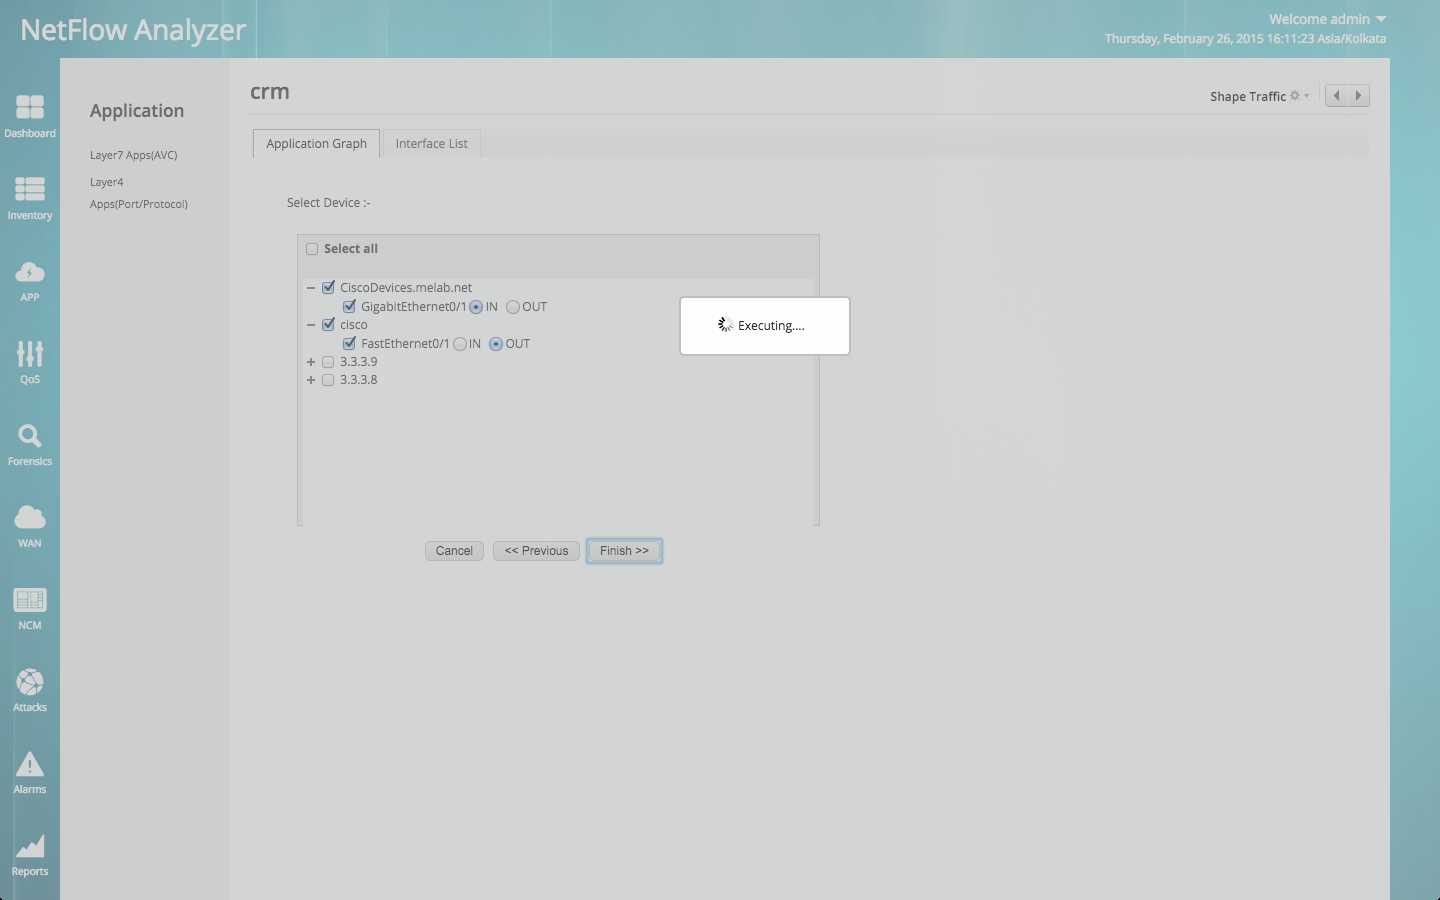The width and height of the screenshot is (1440, 900).
Task: Open the Alarms warning icon
Action: click(x=30, y=764)
